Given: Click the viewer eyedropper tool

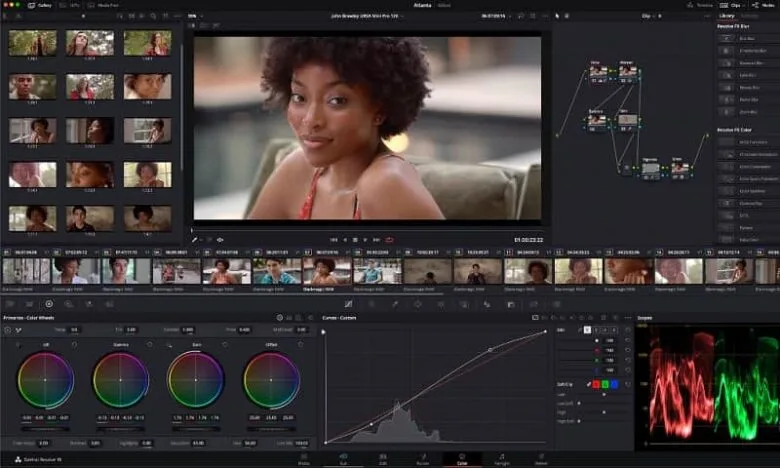Looking at the screenshot, I should [x=195, y=240].
